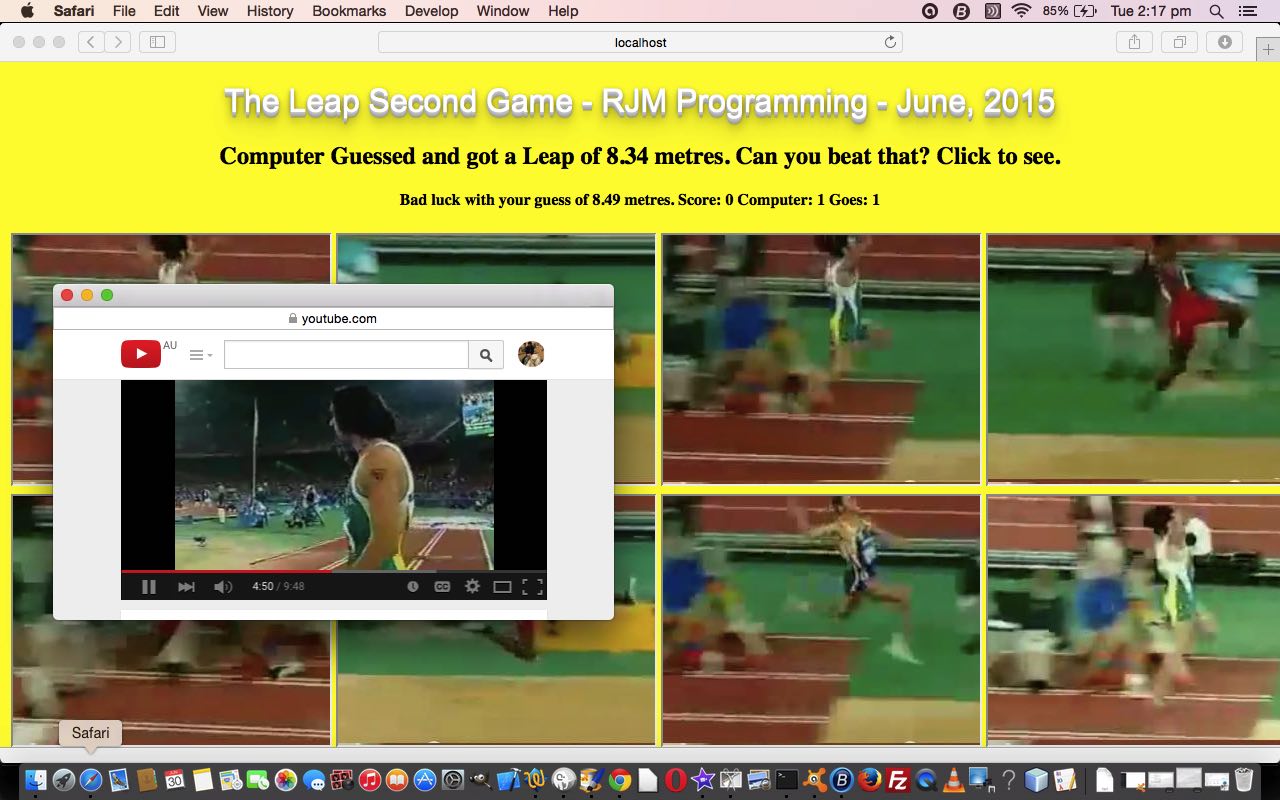Skip to next YouTube video
1280x800 pixels.
click(x=186, y=586)
